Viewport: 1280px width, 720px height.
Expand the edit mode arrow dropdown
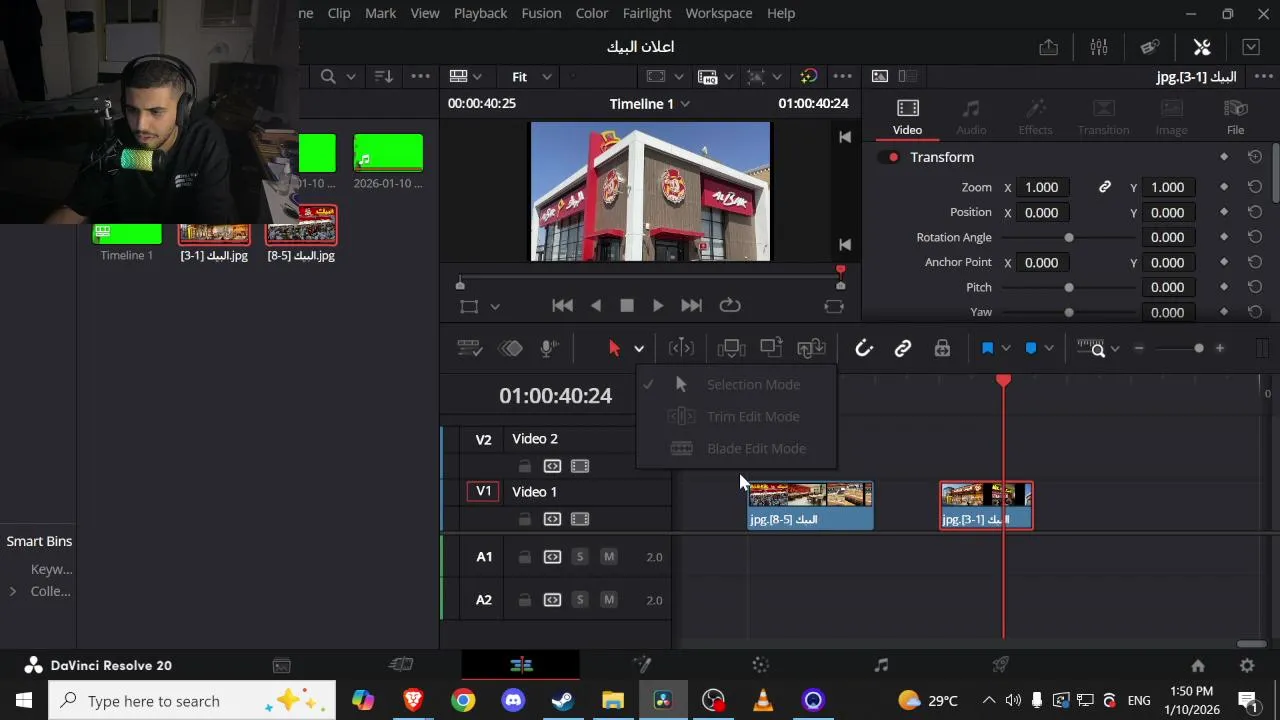click(639, 349)
